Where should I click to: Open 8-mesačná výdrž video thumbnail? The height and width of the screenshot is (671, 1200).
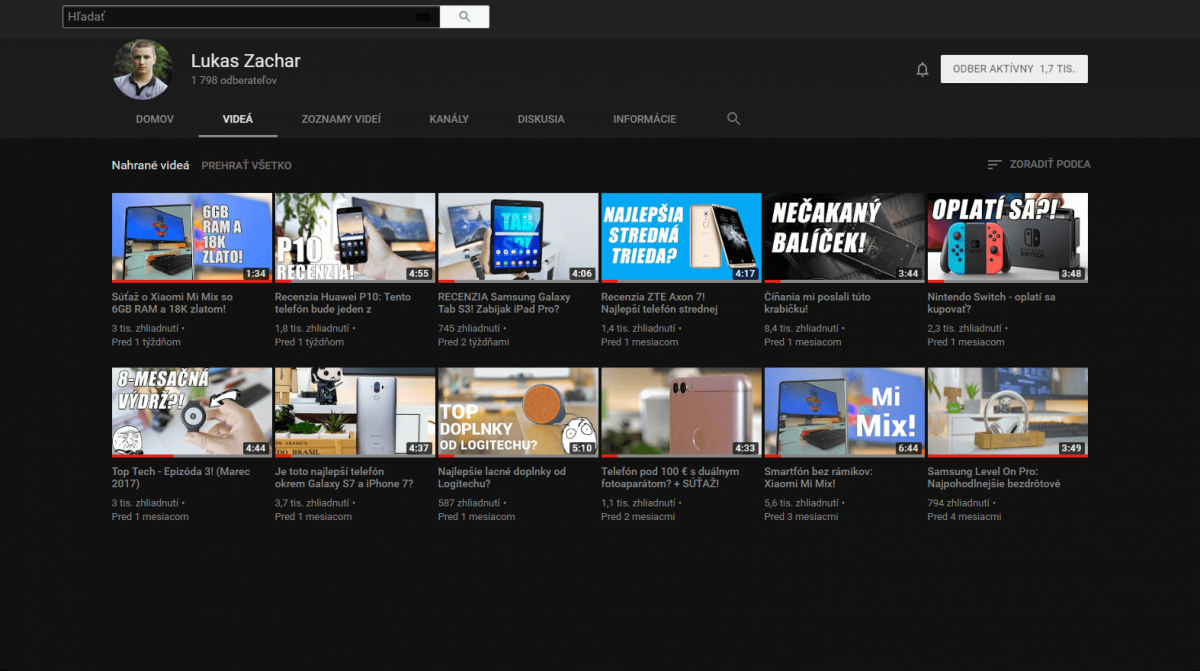[x=192, y=412]
